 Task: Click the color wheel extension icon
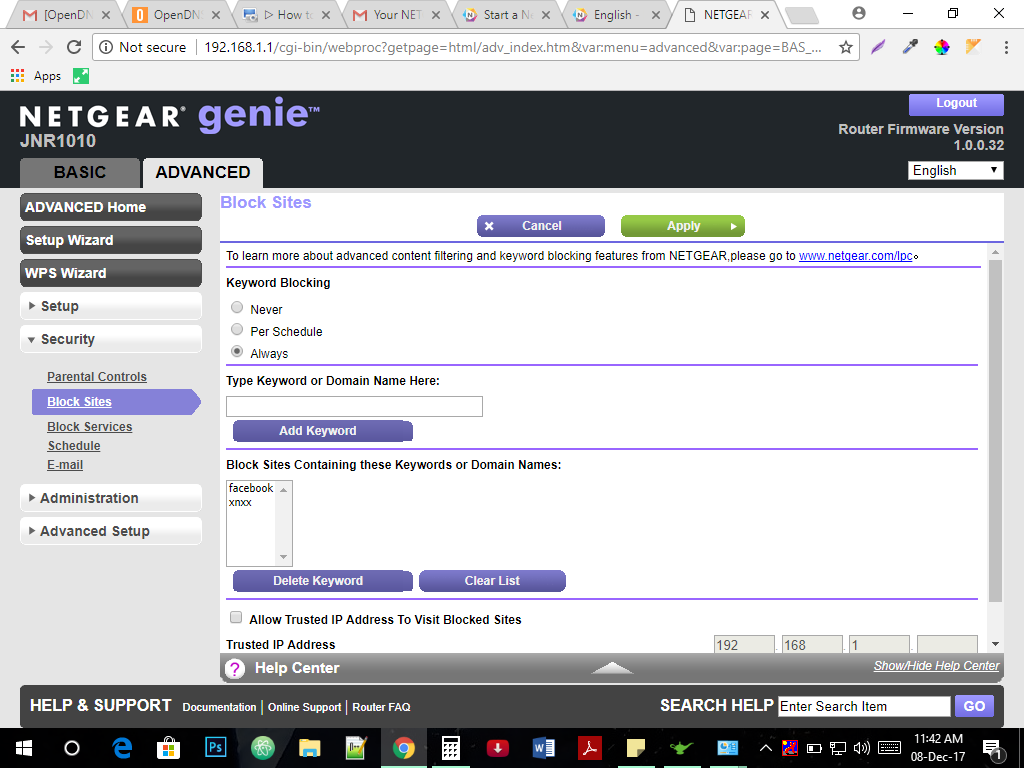point(941,47)
